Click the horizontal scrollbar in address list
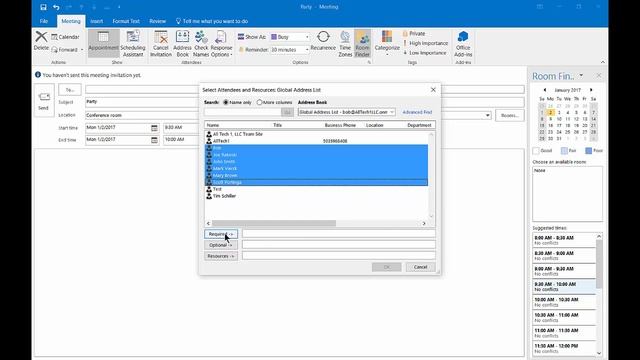640x360 pixels. [273, 223]
